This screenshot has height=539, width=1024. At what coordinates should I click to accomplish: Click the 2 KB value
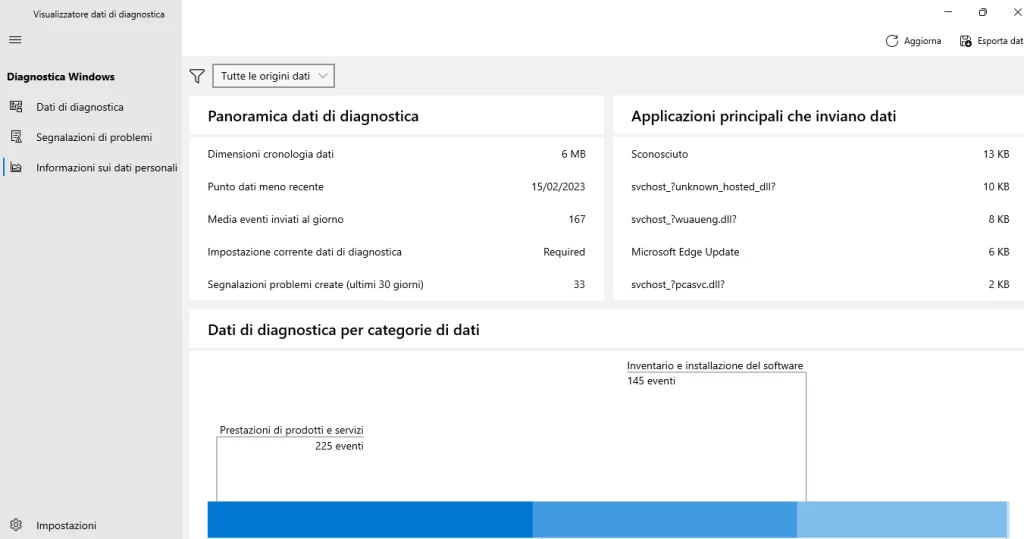[x=999, y=285]
